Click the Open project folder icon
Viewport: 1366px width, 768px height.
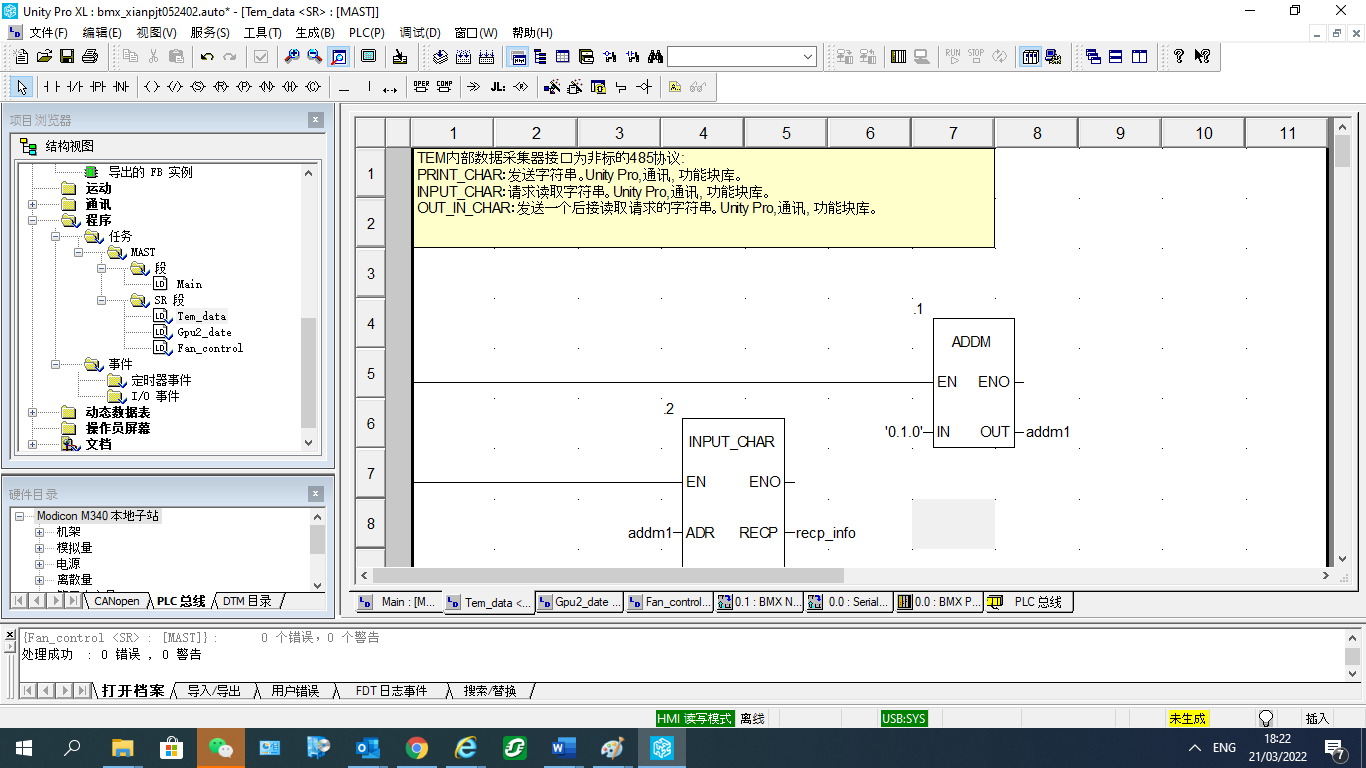pyautogui.click(x=44, y=57)
